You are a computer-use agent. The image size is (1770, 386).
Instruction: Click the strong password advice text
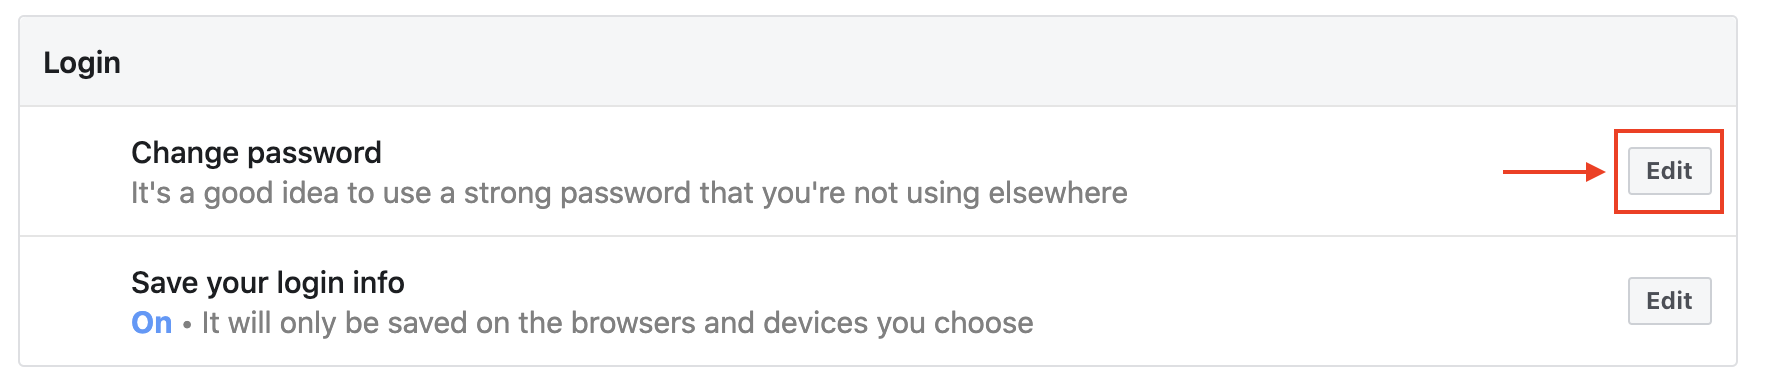click(629, 193)
